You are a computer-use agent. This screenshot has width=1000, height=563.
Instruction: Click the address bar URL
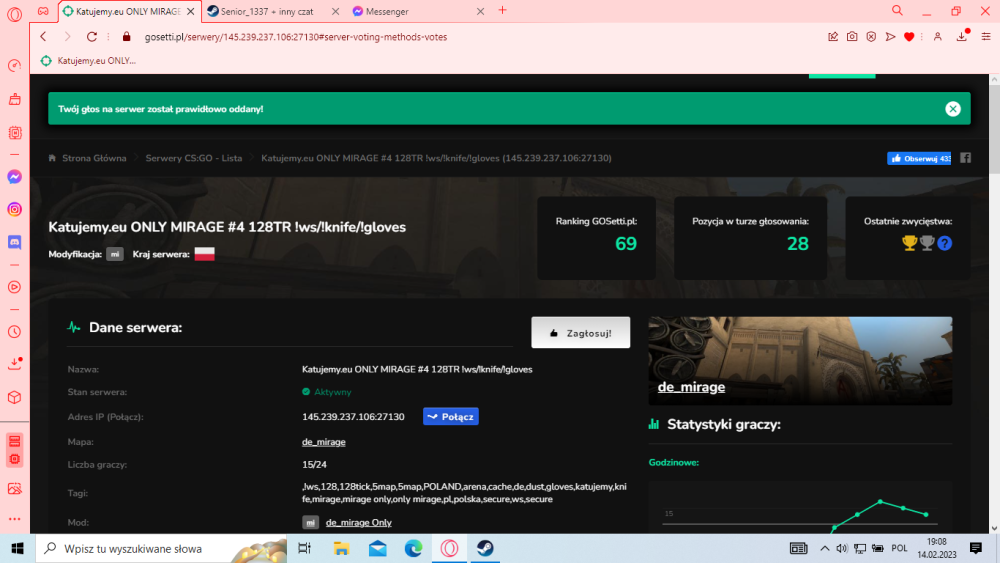pyautogui.click(x=296, y=37)
